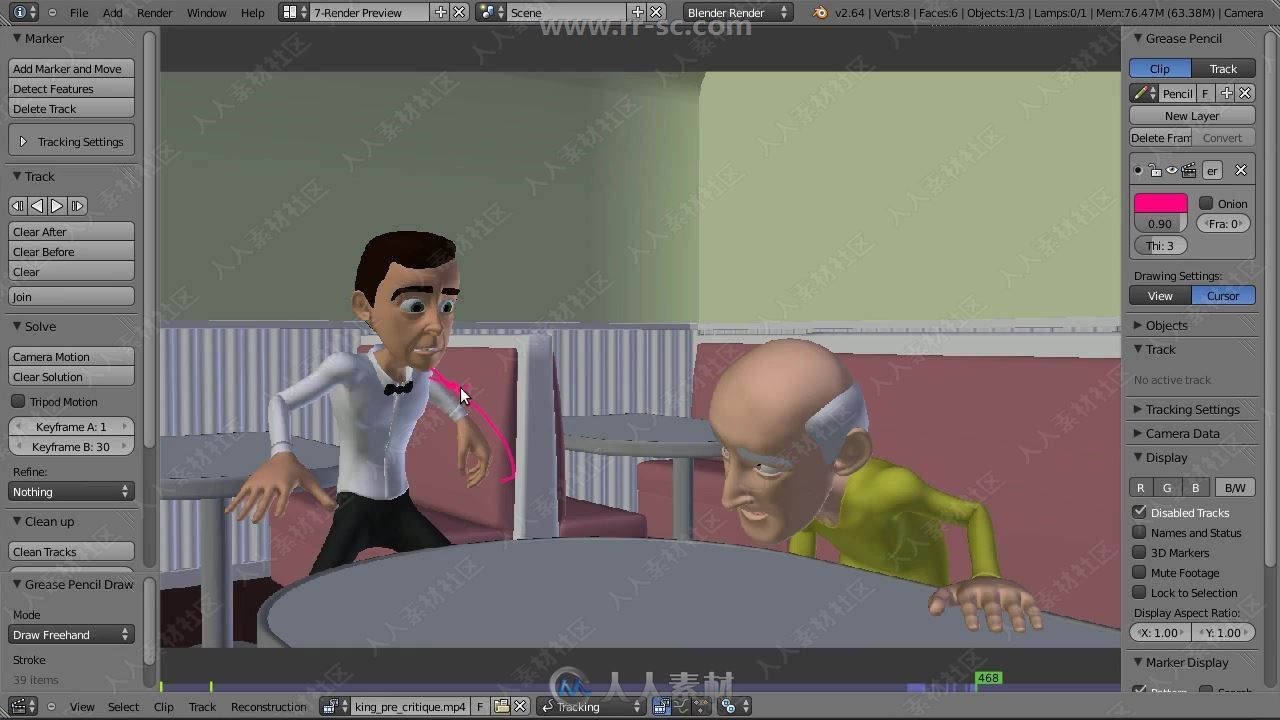Enable 3D Markers display

click(x=1139, y=552)
